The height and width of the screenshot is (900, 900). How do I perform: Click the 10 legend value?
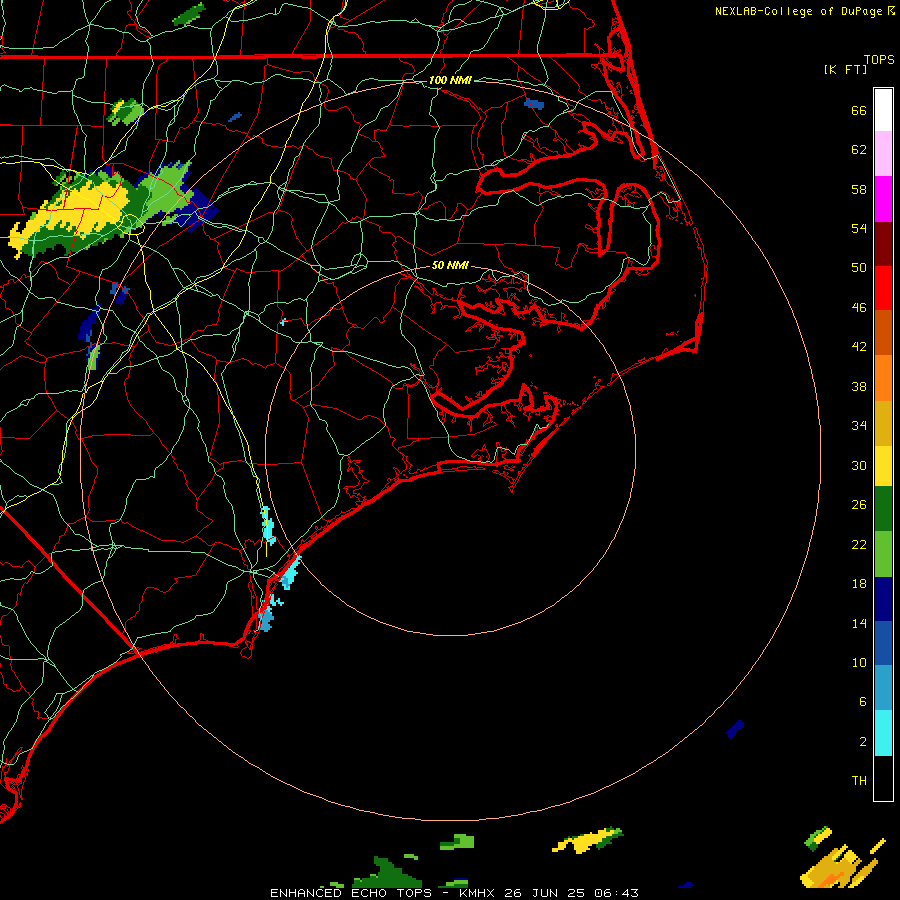click(x=859, y=662)
